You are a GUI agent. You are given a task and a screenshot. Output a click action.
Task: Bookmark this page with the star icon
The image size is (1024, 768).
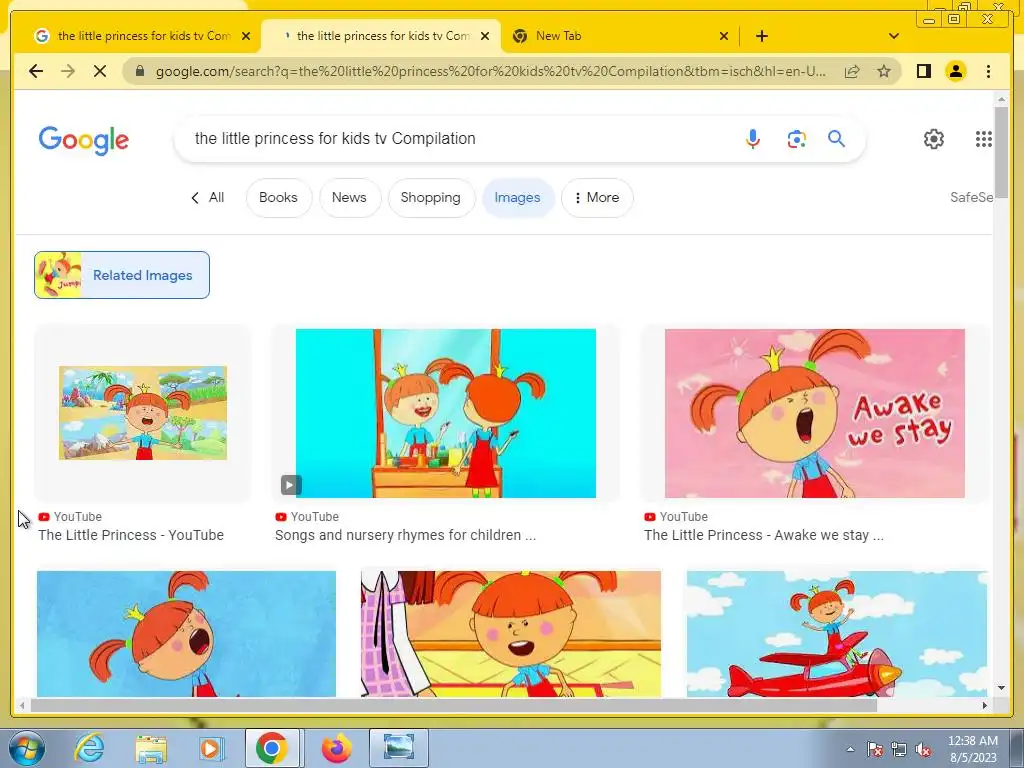pos(884,71)
